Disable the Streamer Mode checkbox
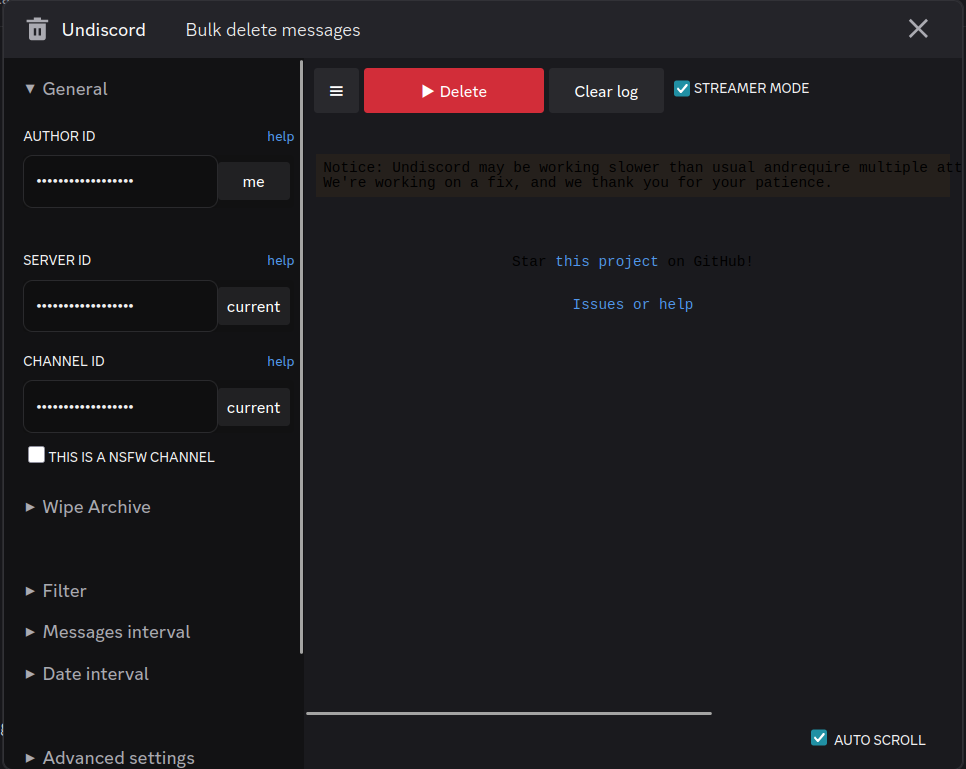 pos(681,89)
